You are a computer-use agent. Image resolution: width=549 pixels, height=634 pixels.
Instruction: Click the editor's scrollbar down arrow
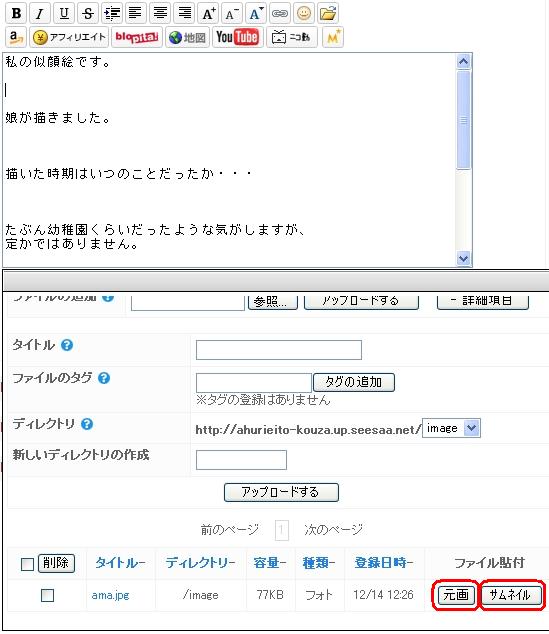pyautogui.click(x=463, y=258)
